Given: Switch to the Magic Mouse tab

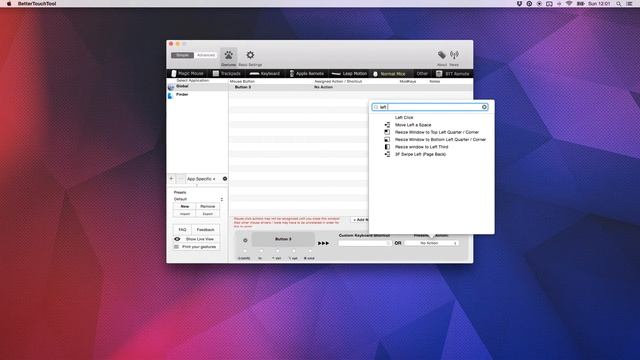Looking at the screenshot, I should click(x=187, y=73).
